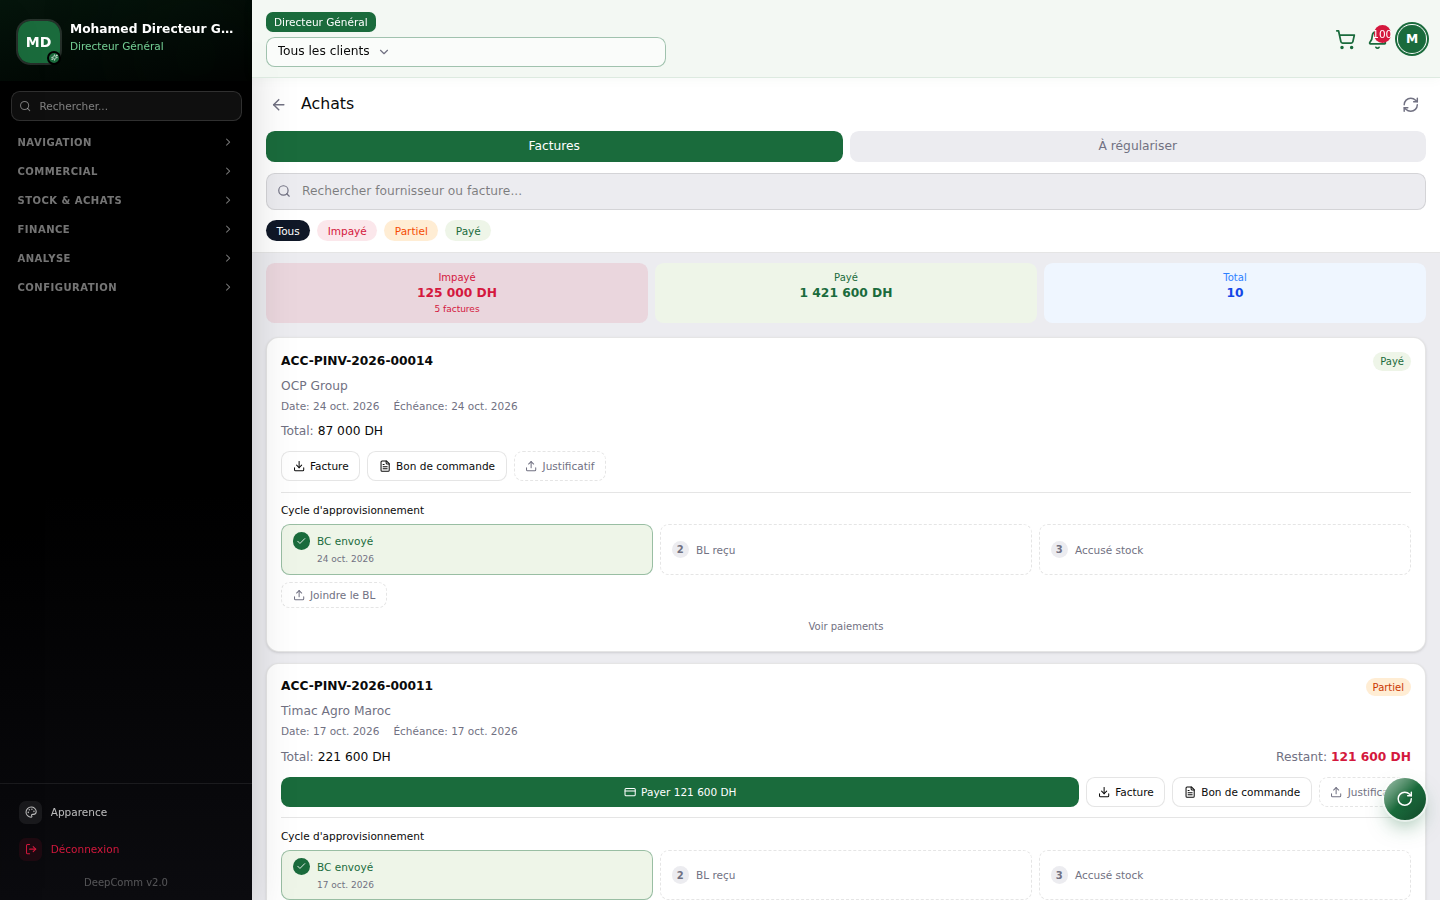The width and height of the screenshot is (1440, 900).
Task: Expand the STOCK & ACHATS section
Action: [126, 200]
